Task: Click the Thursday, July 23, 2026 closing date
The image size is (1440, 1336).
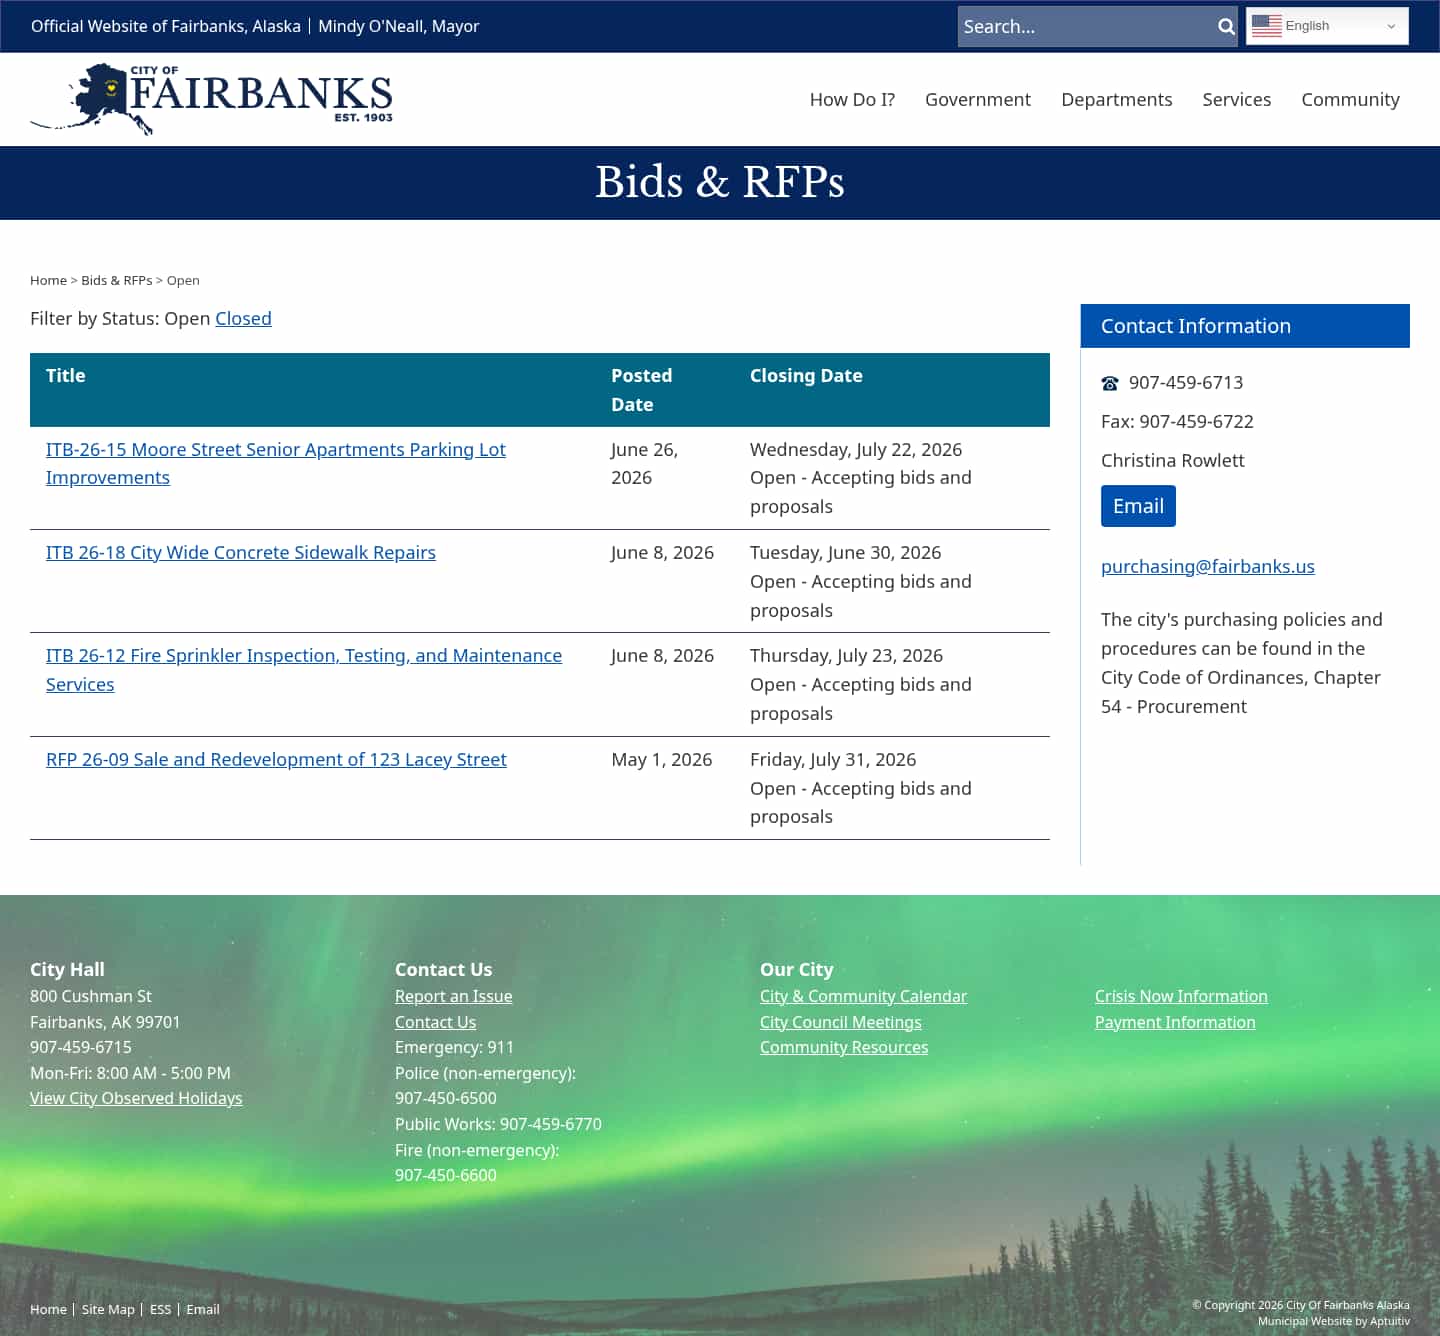Action: click(847, 656)
